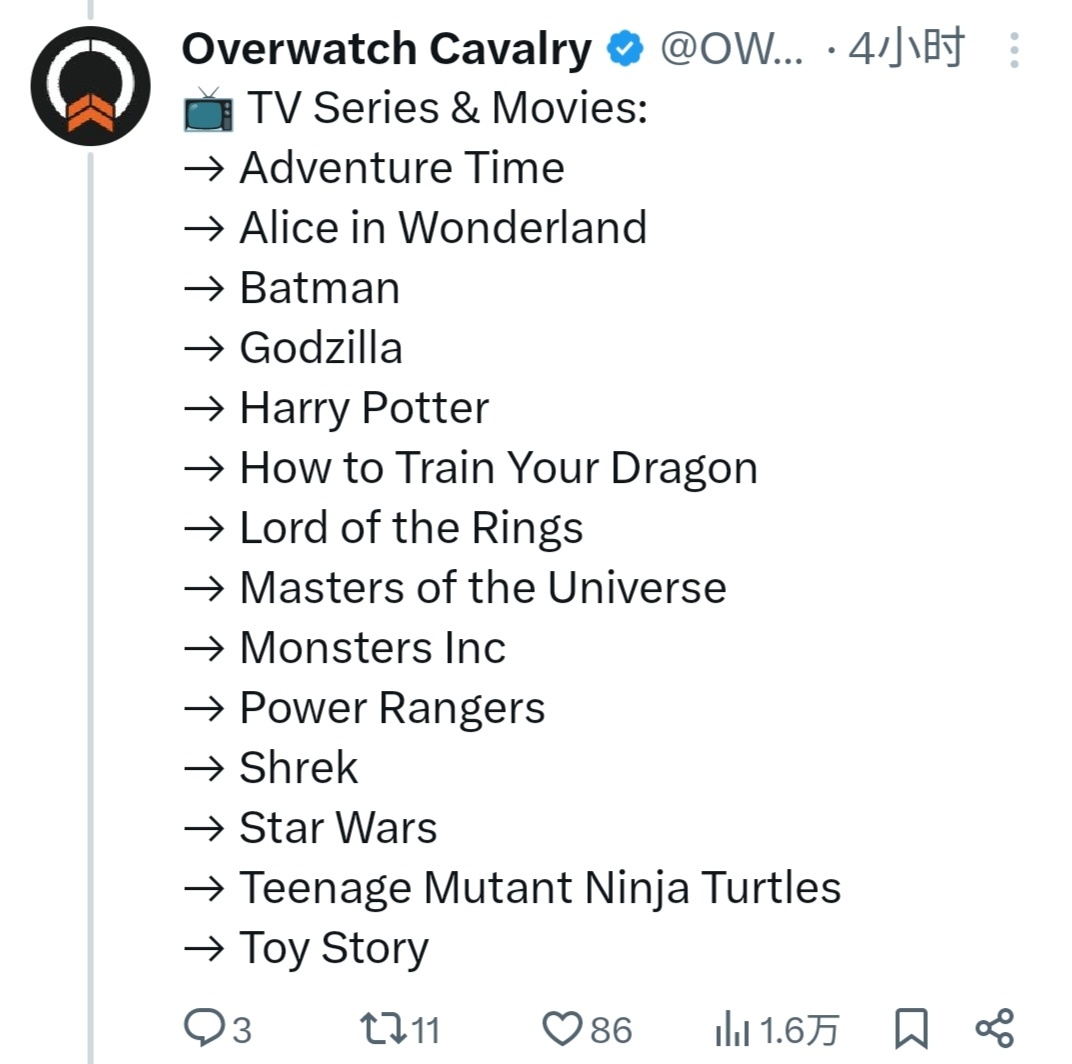Click the 1.6万 view count

point(799,1030)
